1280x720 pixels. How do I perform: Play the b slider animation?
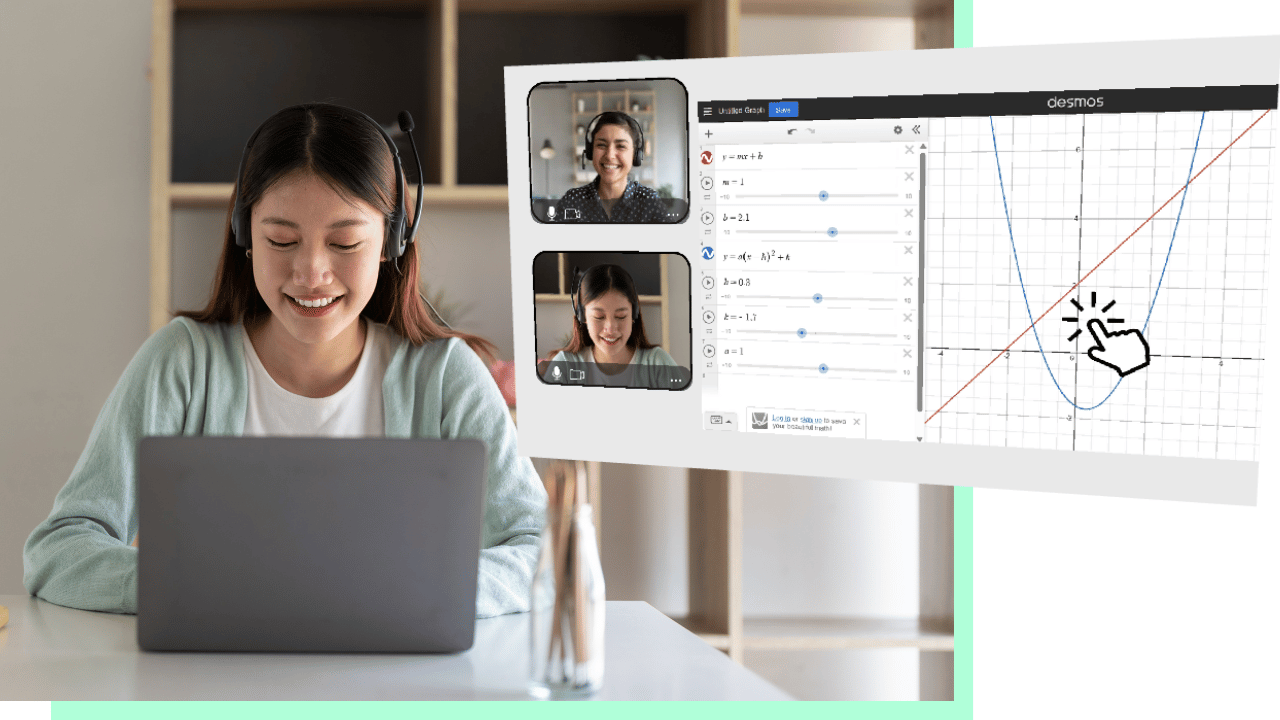pyautogui.click(x=708, y=218)
